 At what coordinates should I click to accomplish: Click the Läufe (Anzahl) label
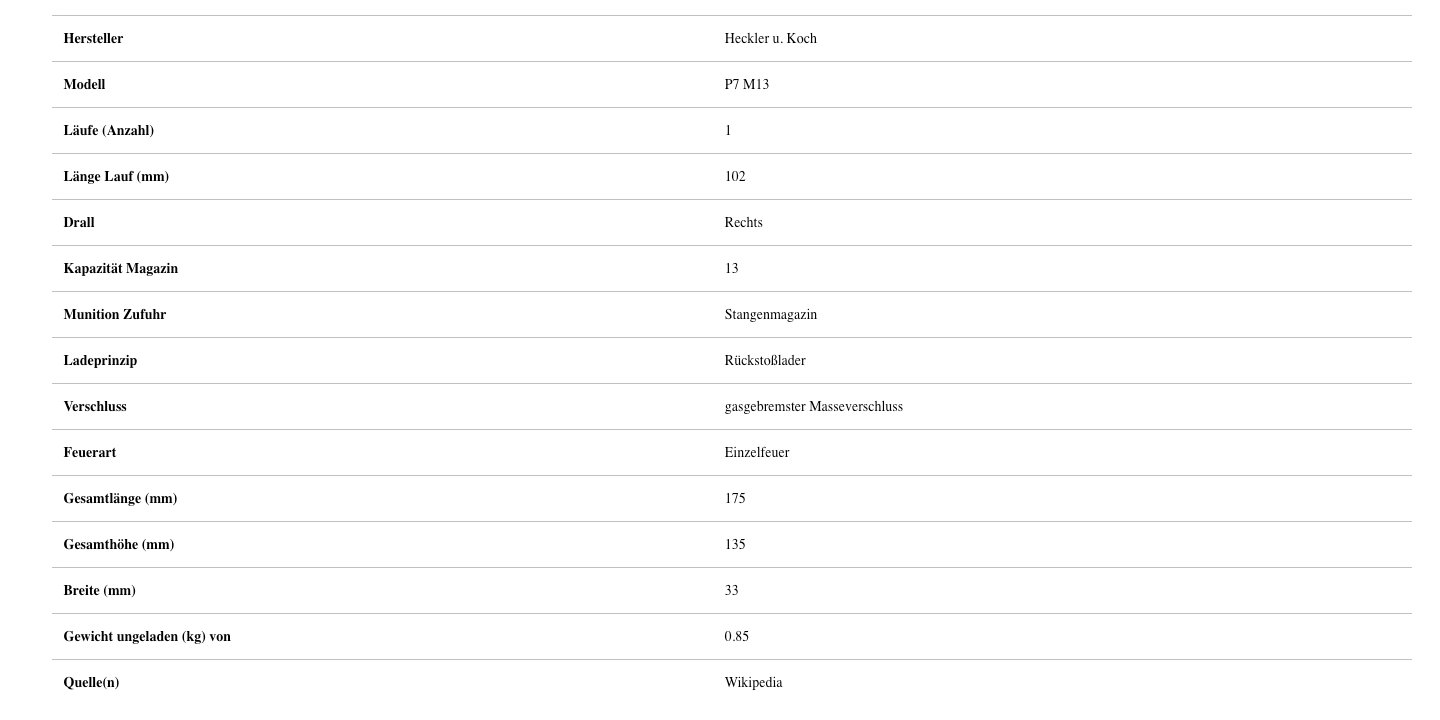click(108, 131)
